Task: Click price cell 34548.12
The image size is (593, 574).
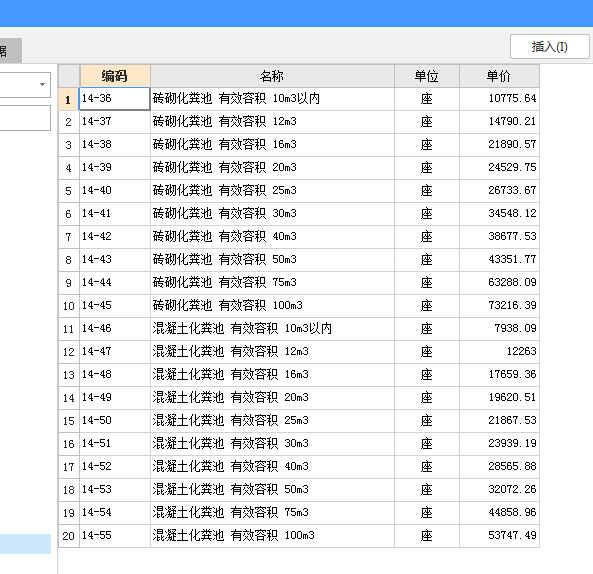Action: pyautogui.click(x=499, y=214)
